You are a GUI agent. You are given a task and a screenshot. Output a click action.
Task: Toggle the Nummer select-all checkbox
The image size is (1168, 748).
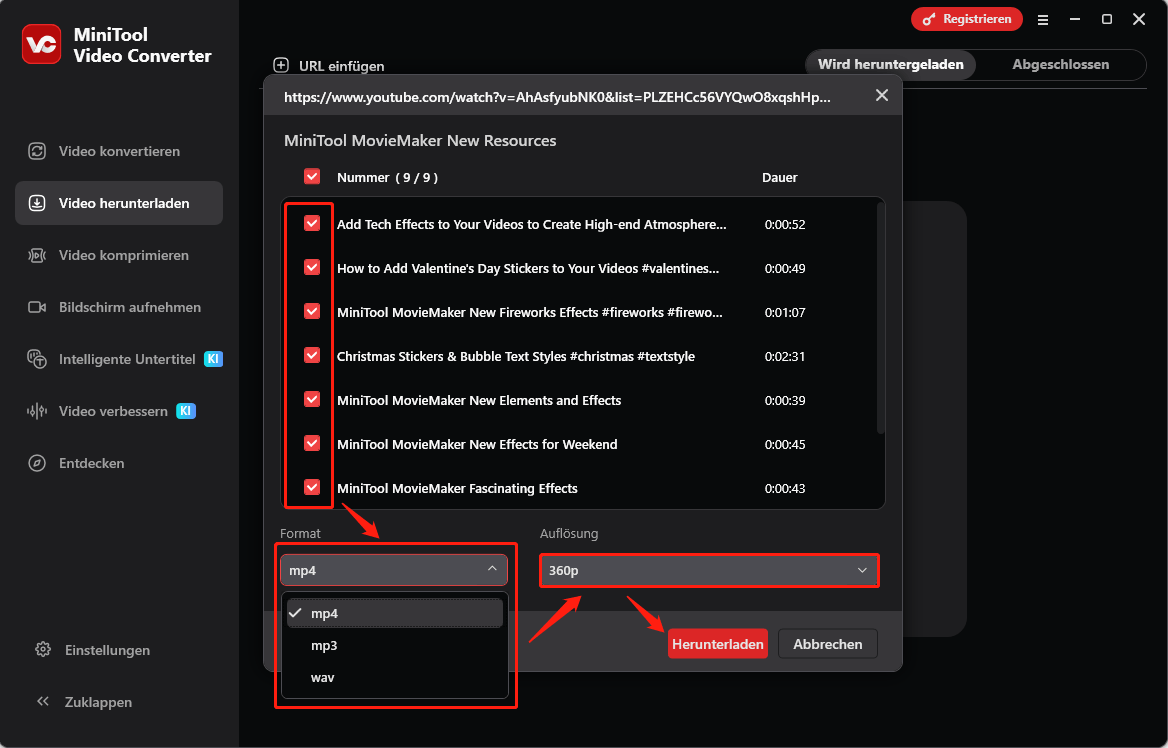(312, 177)
